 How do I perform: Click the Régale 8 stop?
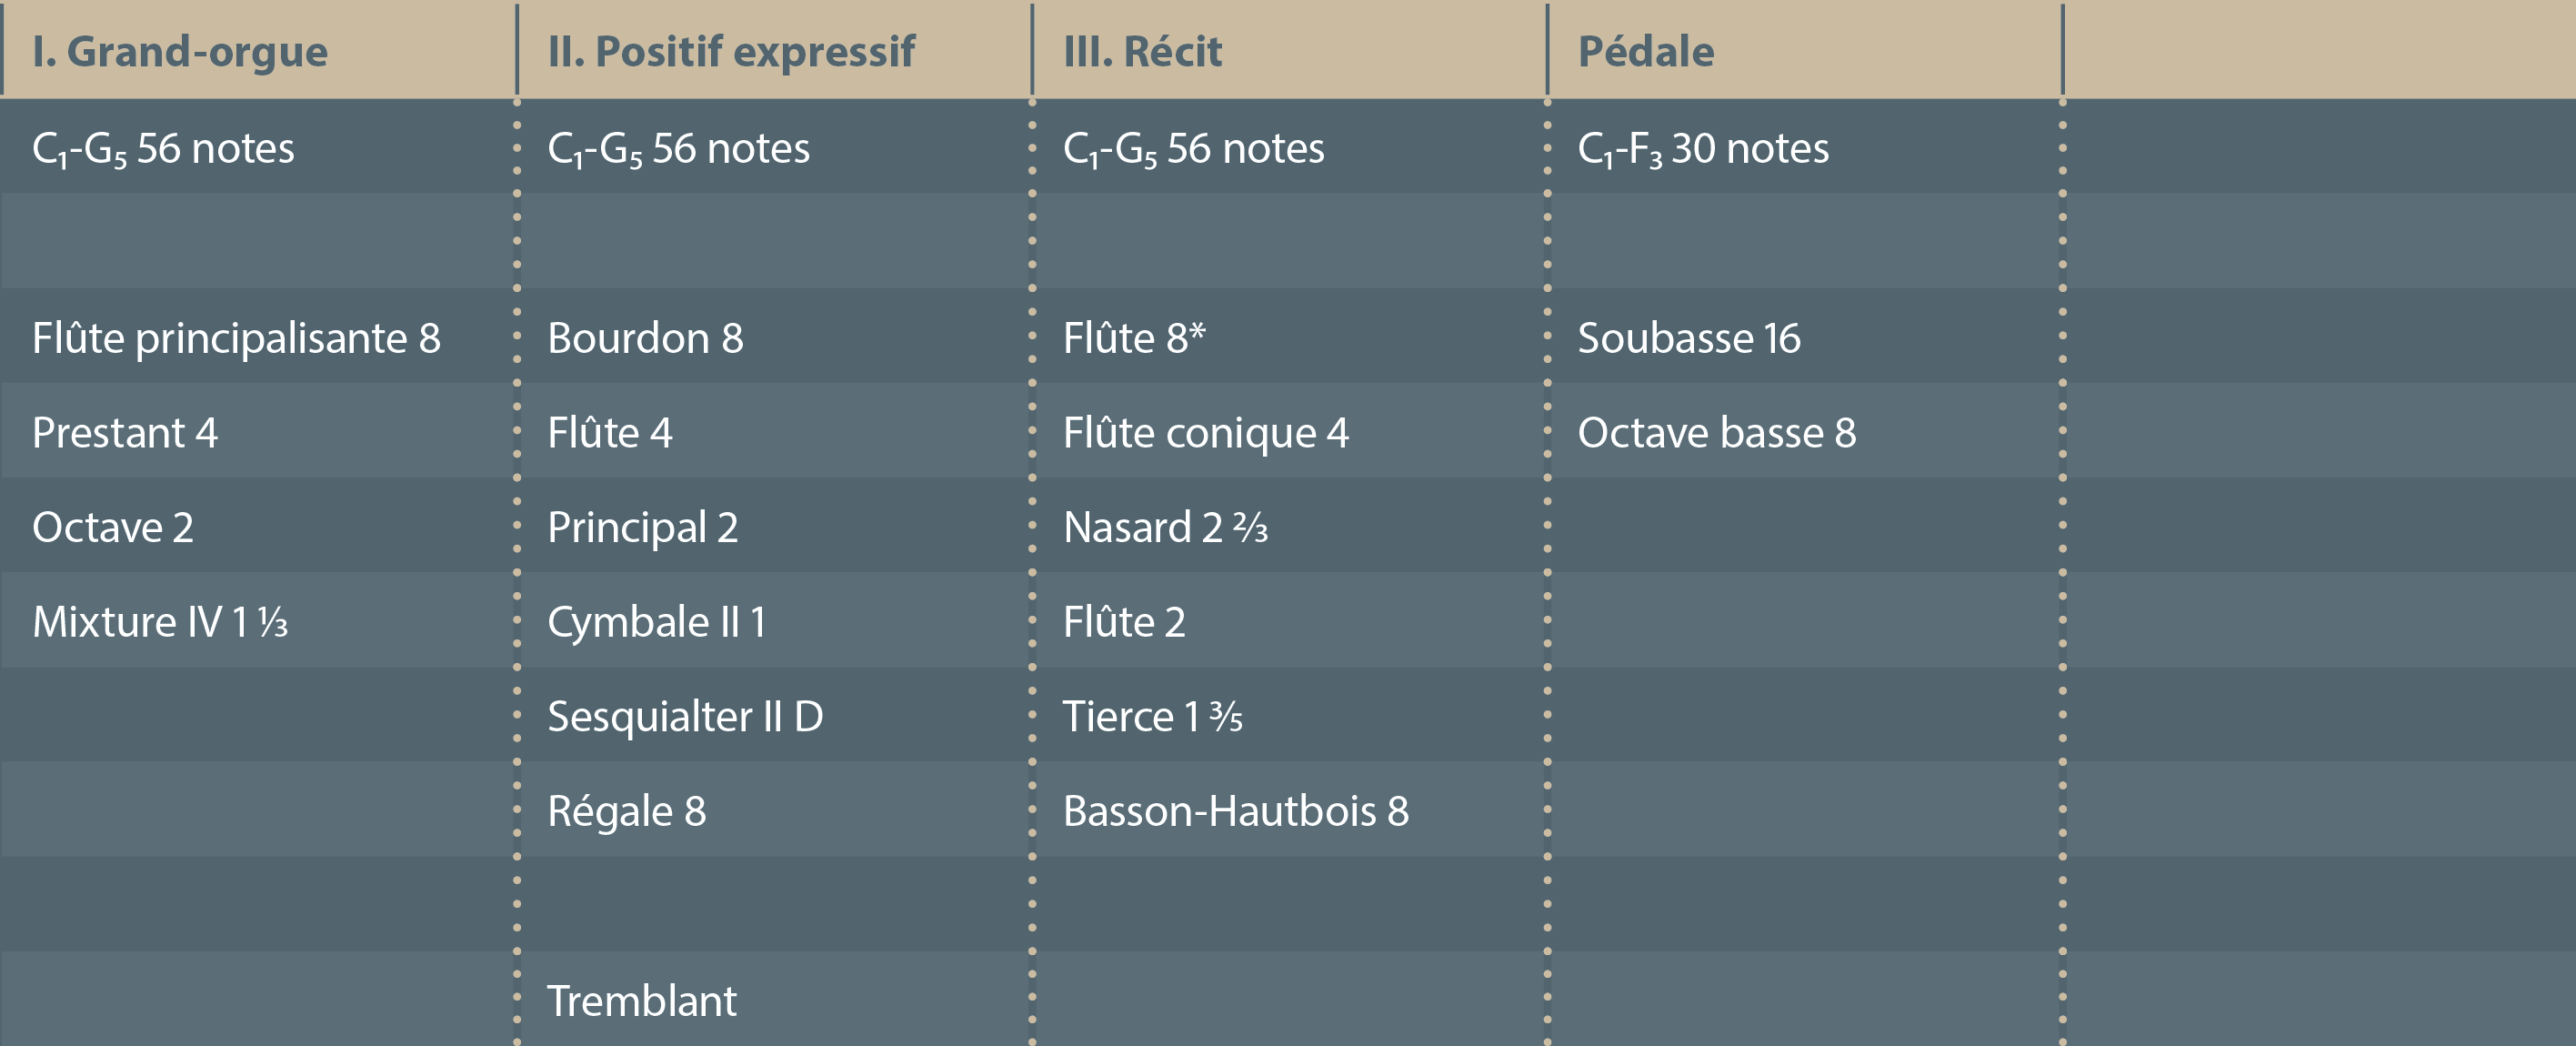[626, 811]
